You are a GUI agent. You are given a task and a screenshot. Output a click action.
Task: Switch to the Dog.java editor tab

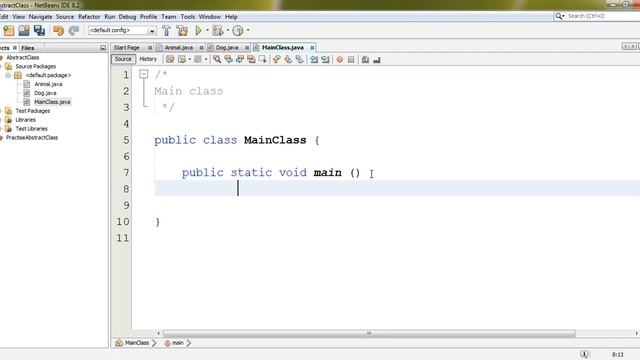pos(227,48)
